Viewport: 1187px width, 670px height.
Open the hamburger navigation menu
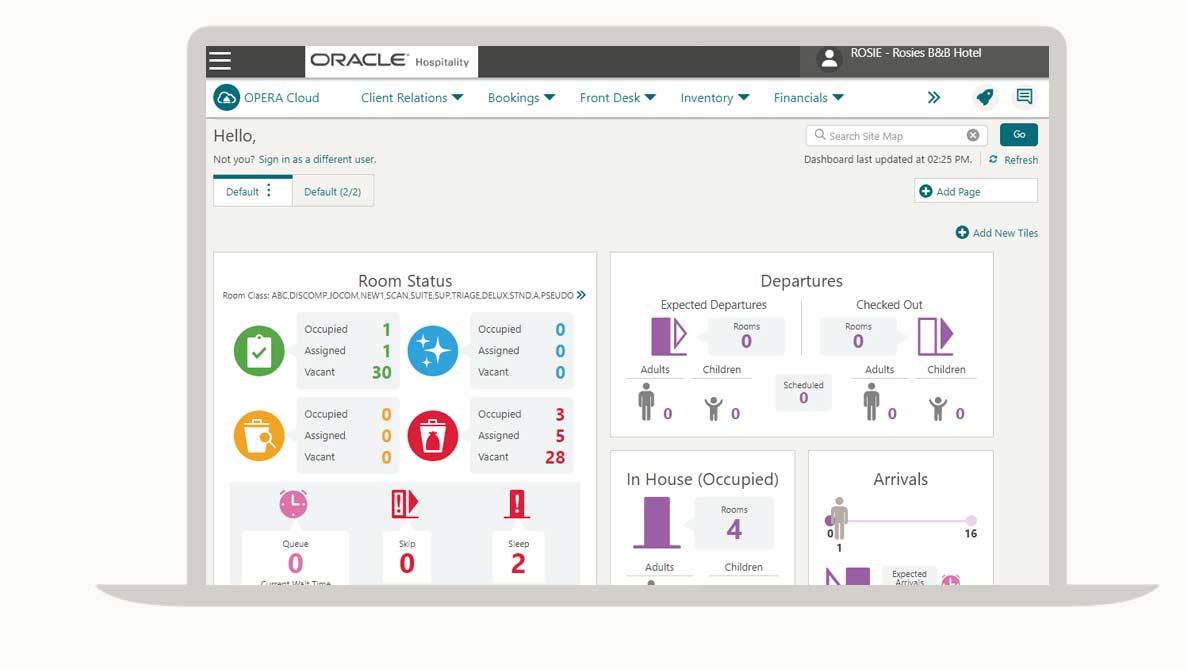click(x=220, y=60)
